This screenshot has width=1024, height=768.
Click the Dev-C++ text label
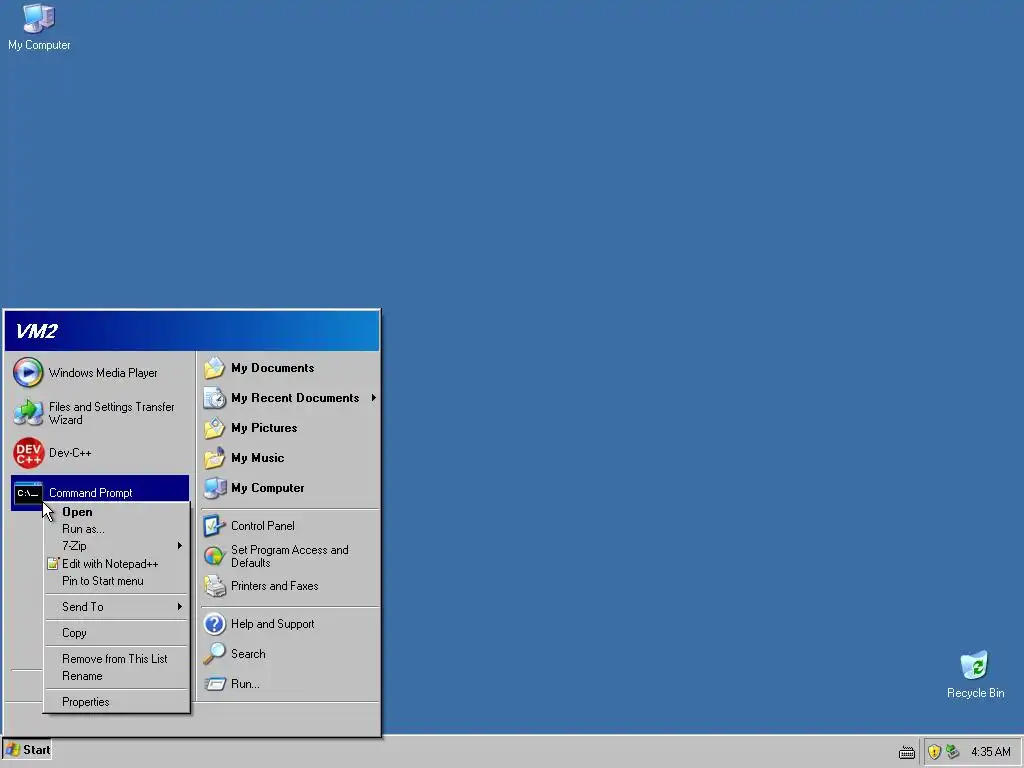(x=70, y=453)
